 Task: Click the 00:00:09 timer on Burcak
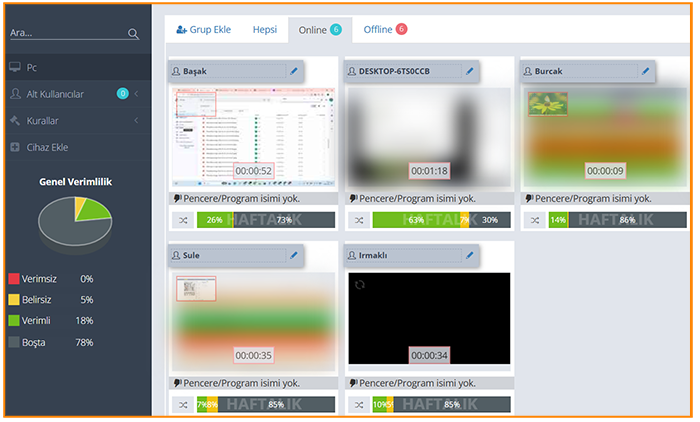click(605, 171)
